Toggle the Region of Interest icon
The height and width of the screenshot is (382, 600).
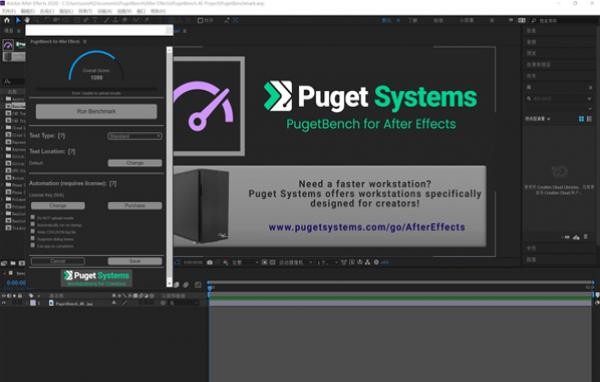point(264,263)
